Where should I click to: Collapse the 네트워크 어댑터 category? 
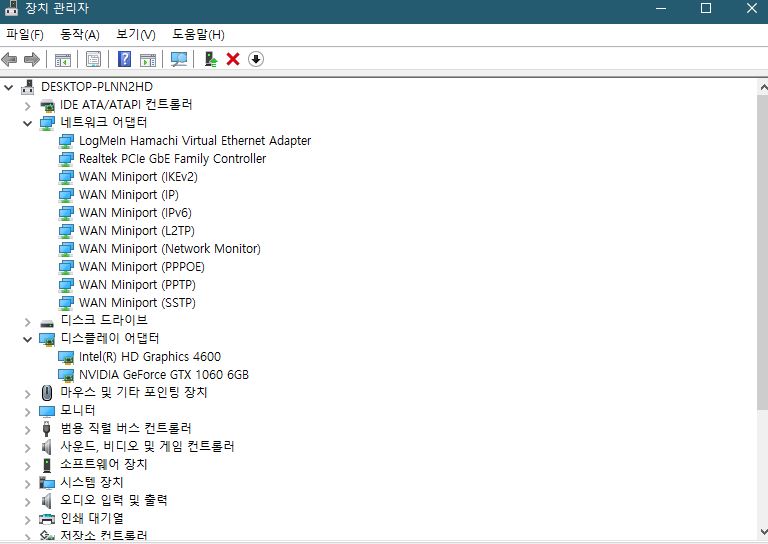click(x=28, y=123)
